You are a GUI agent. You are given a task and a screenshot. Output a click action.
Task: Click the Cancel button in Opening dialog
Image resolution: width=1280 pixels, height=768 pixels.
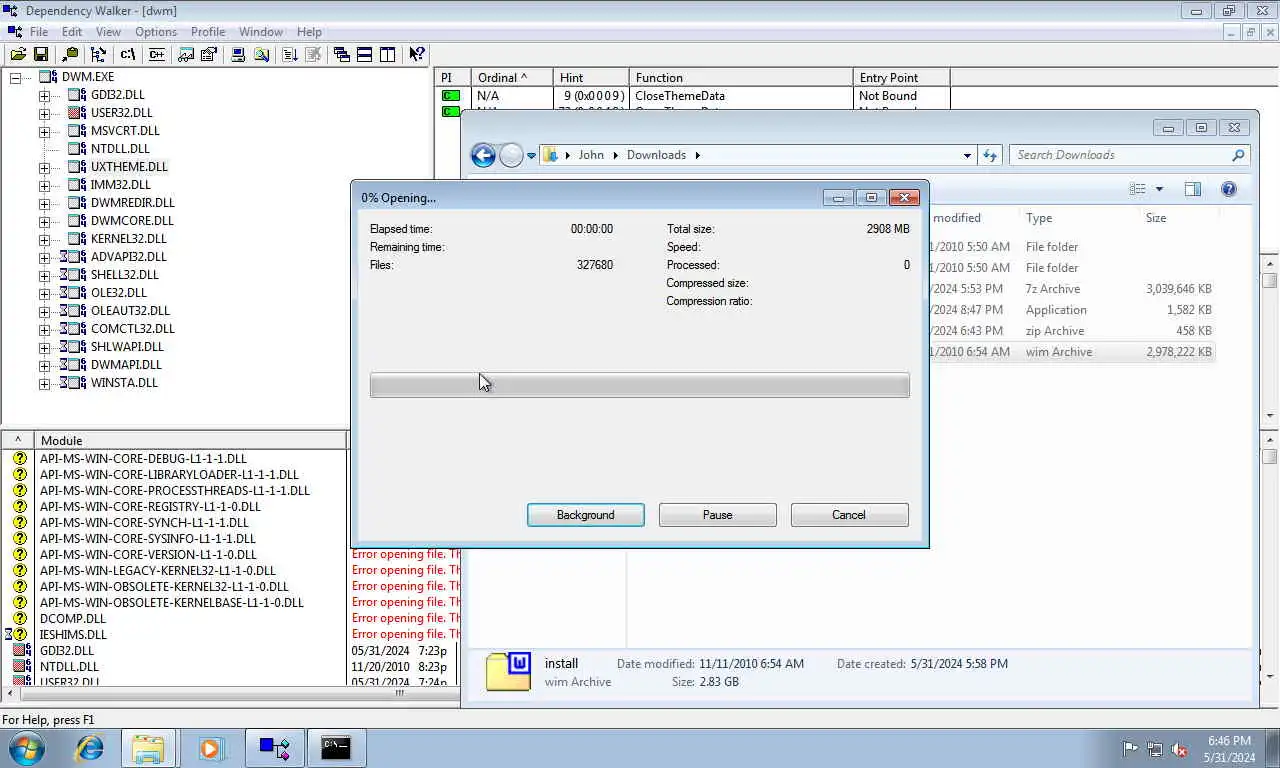(849, 515)
